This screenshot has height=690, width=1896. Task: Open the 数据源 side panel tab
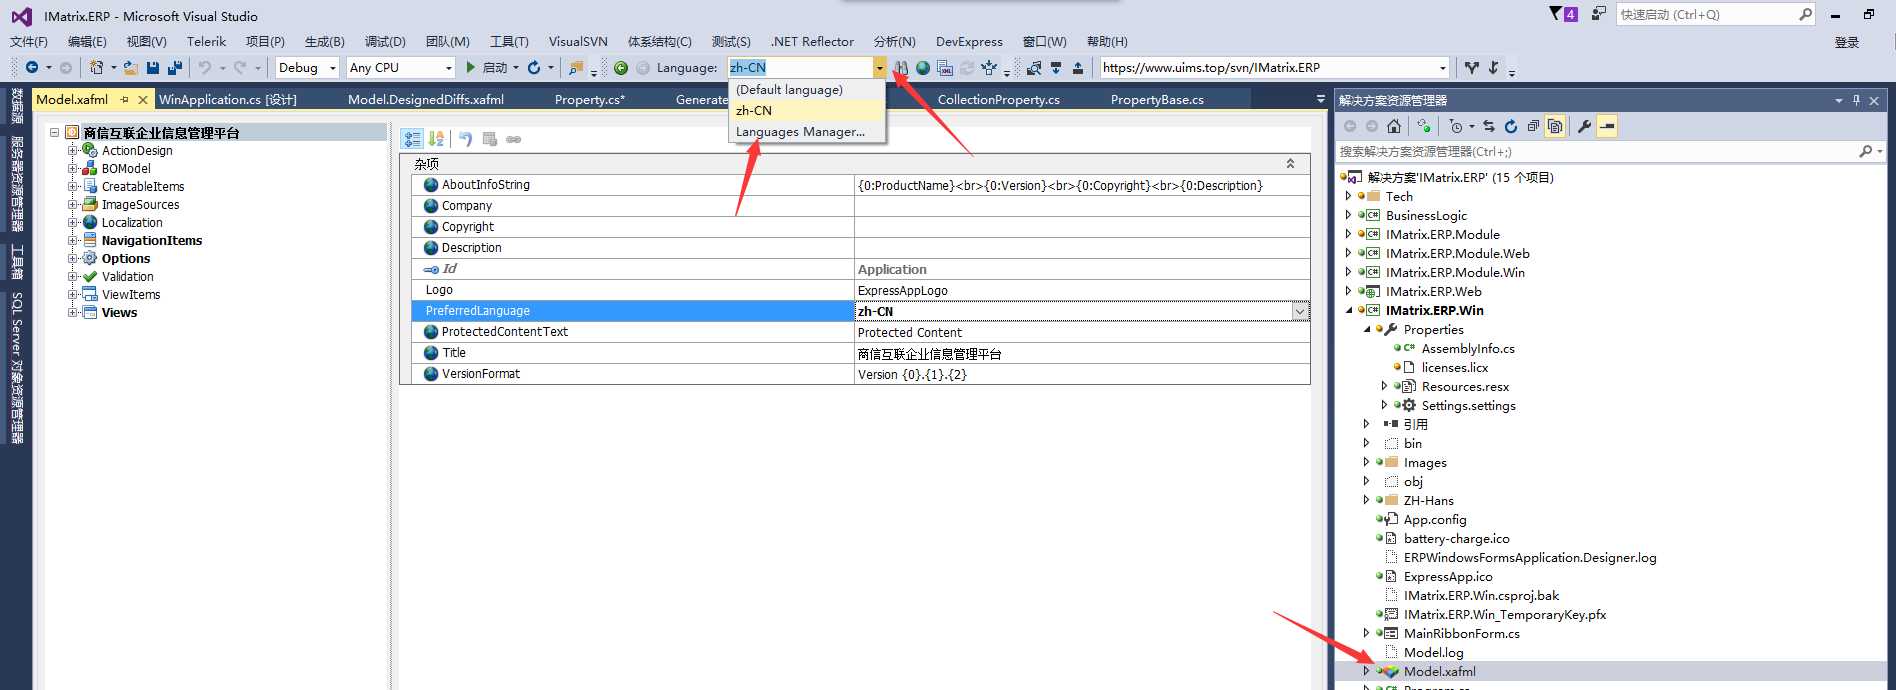tap(16, 105)
